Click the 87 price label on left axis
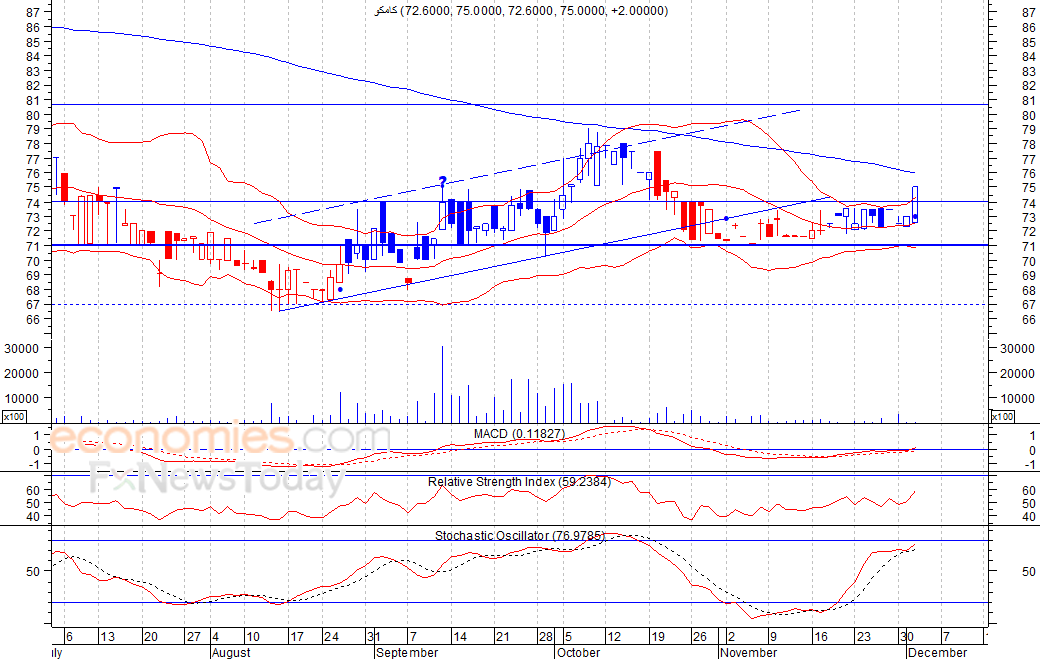Viewport: 1040px width, 659px height. point(32,12)
